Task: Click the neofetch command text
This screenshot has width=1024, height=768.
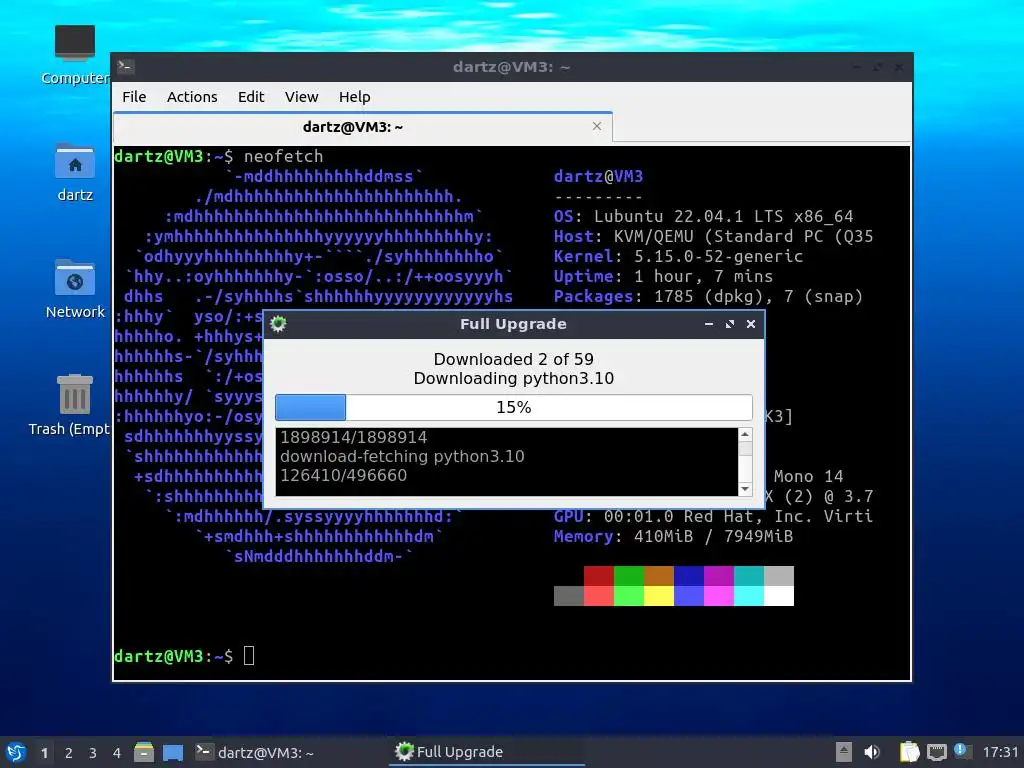Action: pyautogui.click(x=283, y=156)
